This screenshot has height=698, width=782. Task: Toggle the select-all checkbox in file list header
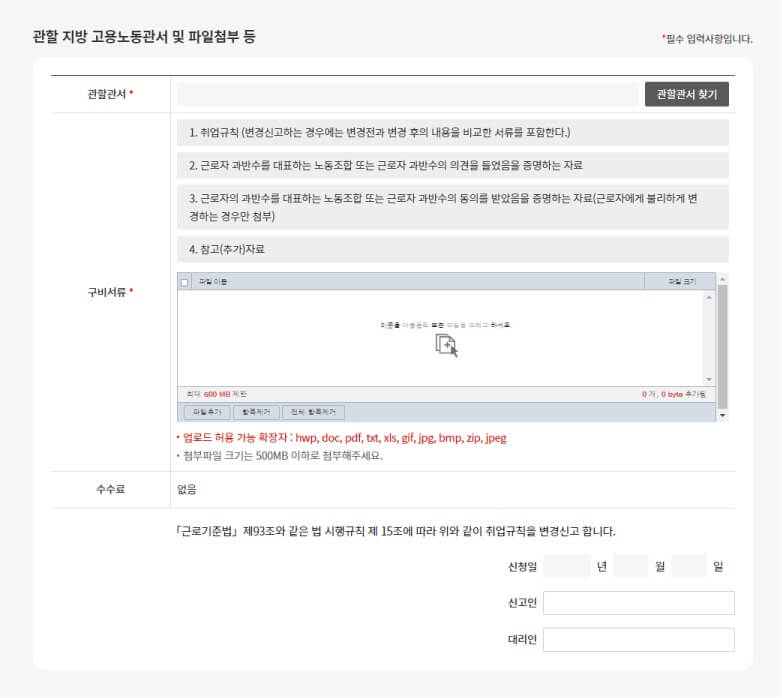pyautogui.click(x=185, y=282)
